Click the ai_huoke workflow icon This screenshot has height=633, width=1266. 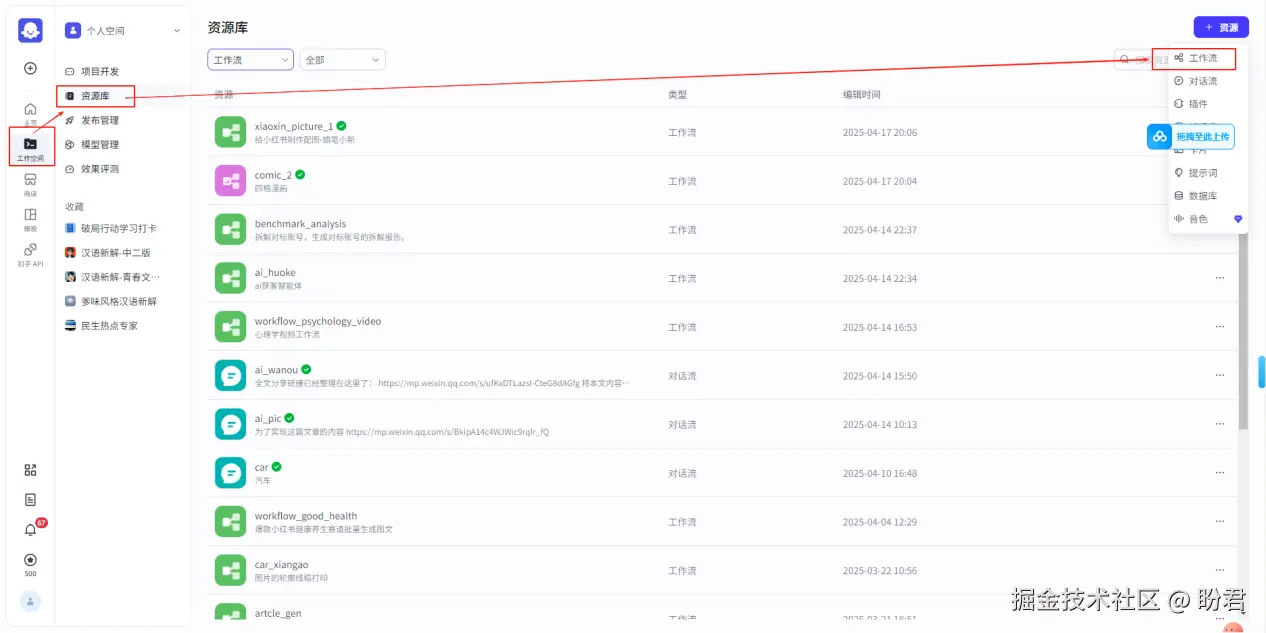pos(230,278)
